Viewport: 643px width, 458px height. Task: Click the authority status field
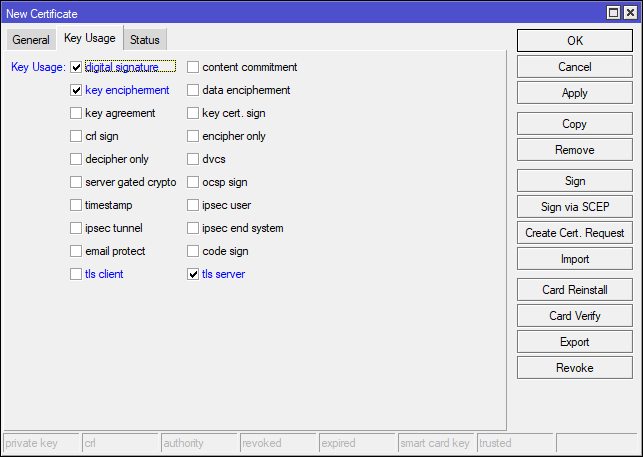click(199, 443)
